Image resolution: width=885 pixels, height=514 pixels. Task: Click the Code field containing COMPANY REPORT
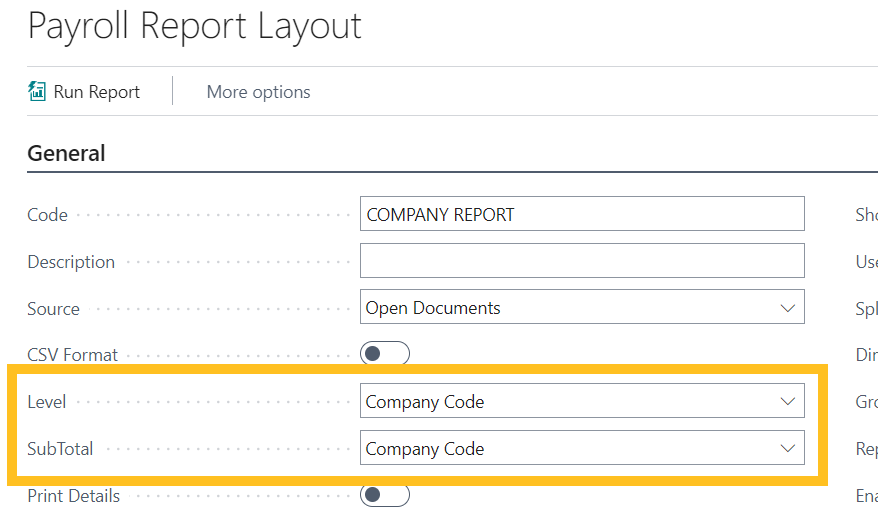tap(581, 214)
